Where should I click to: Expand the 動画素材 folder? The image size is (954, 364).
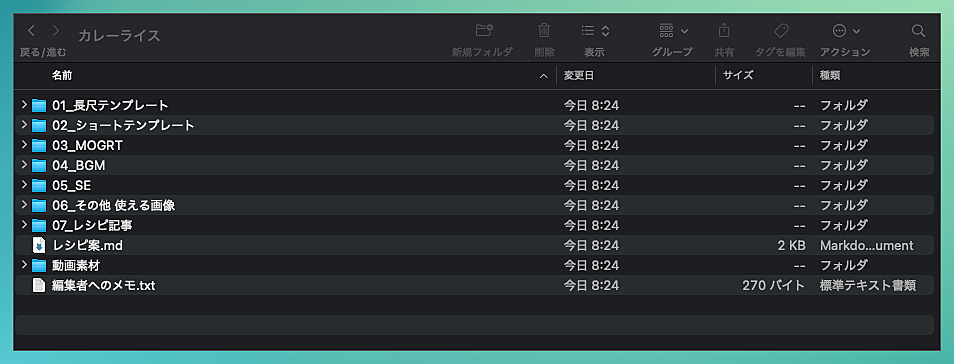[x=24, y=265]
